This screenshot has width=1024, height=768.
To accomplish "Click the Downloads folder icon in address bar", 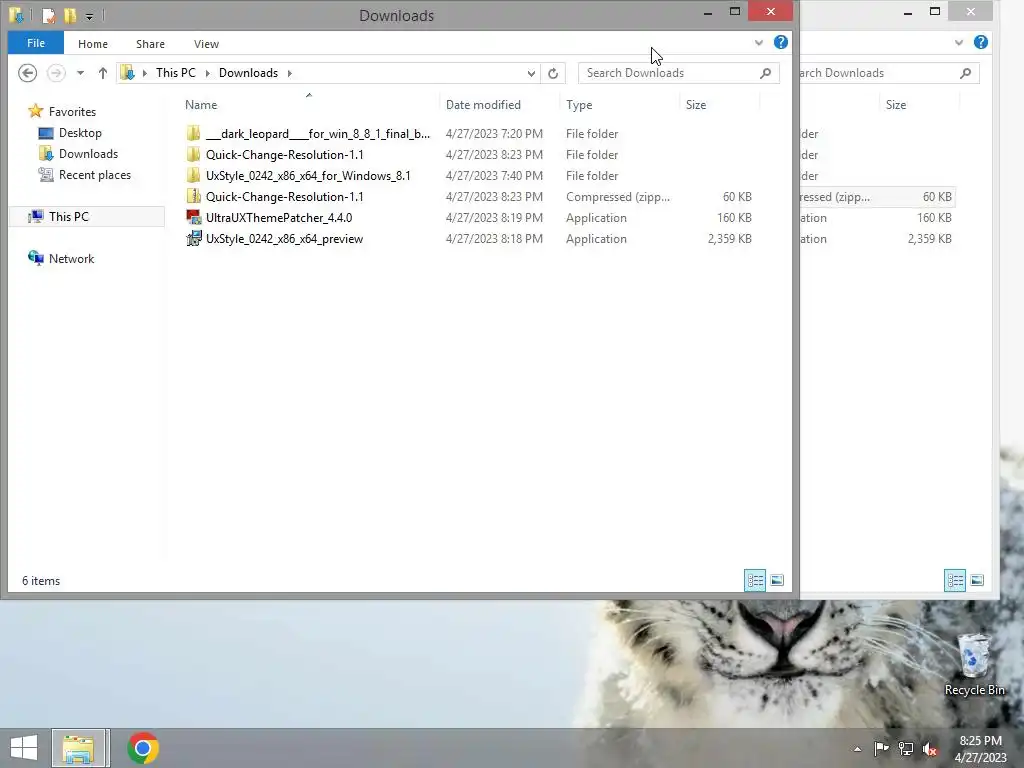I will coord(127,72).
